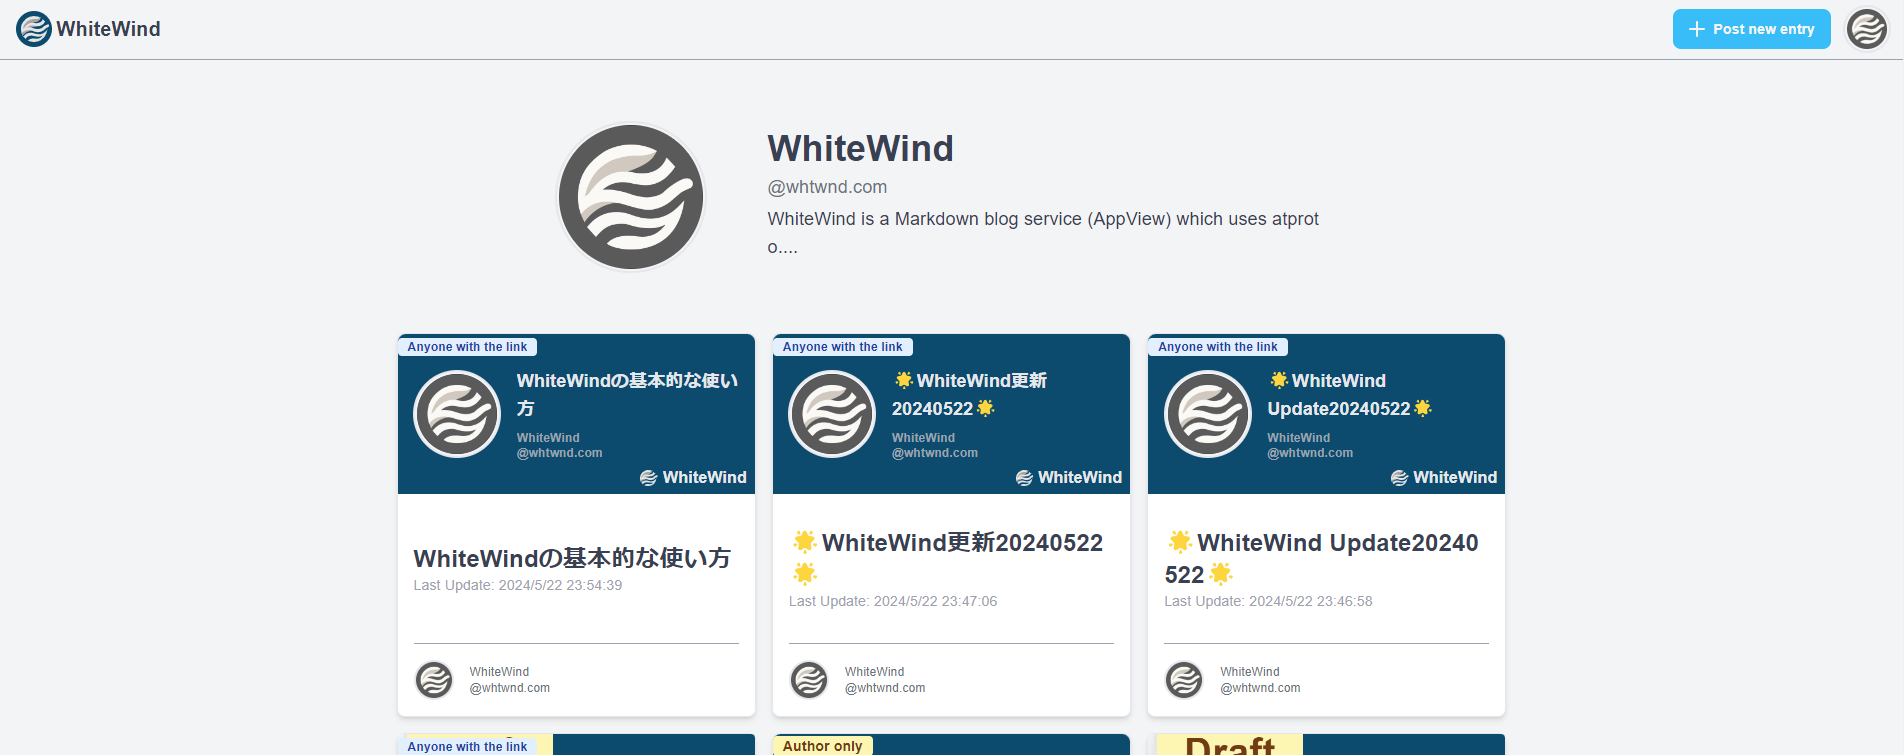Click the WhiteWind header brand text
Image resolution: width=1904 pixels, height=755 pixels.
[x=108, y=29]
